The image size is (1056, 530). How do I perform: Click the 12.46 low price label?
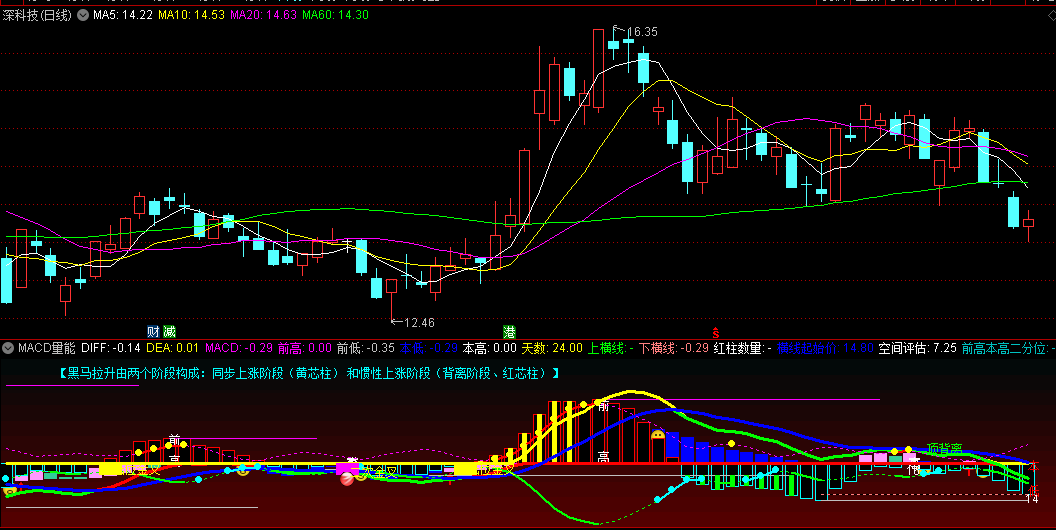tap(419, 323)
